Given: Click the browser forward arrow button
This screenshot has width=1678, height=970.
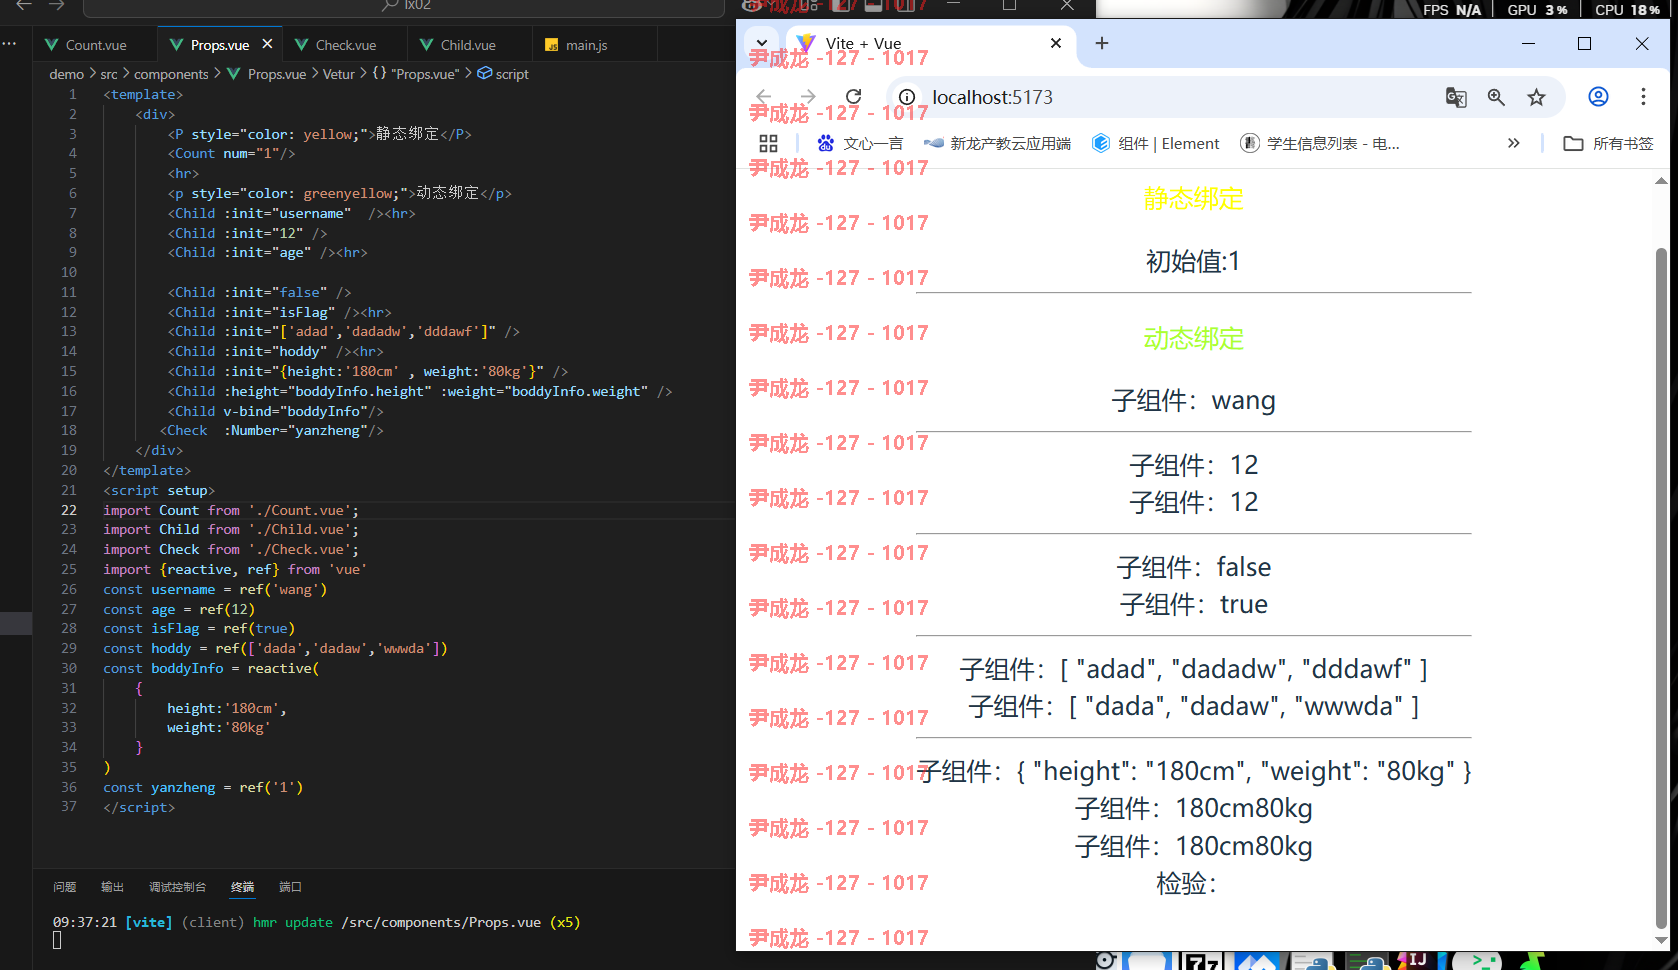Looking at the screenshot, I should (808, 97).
